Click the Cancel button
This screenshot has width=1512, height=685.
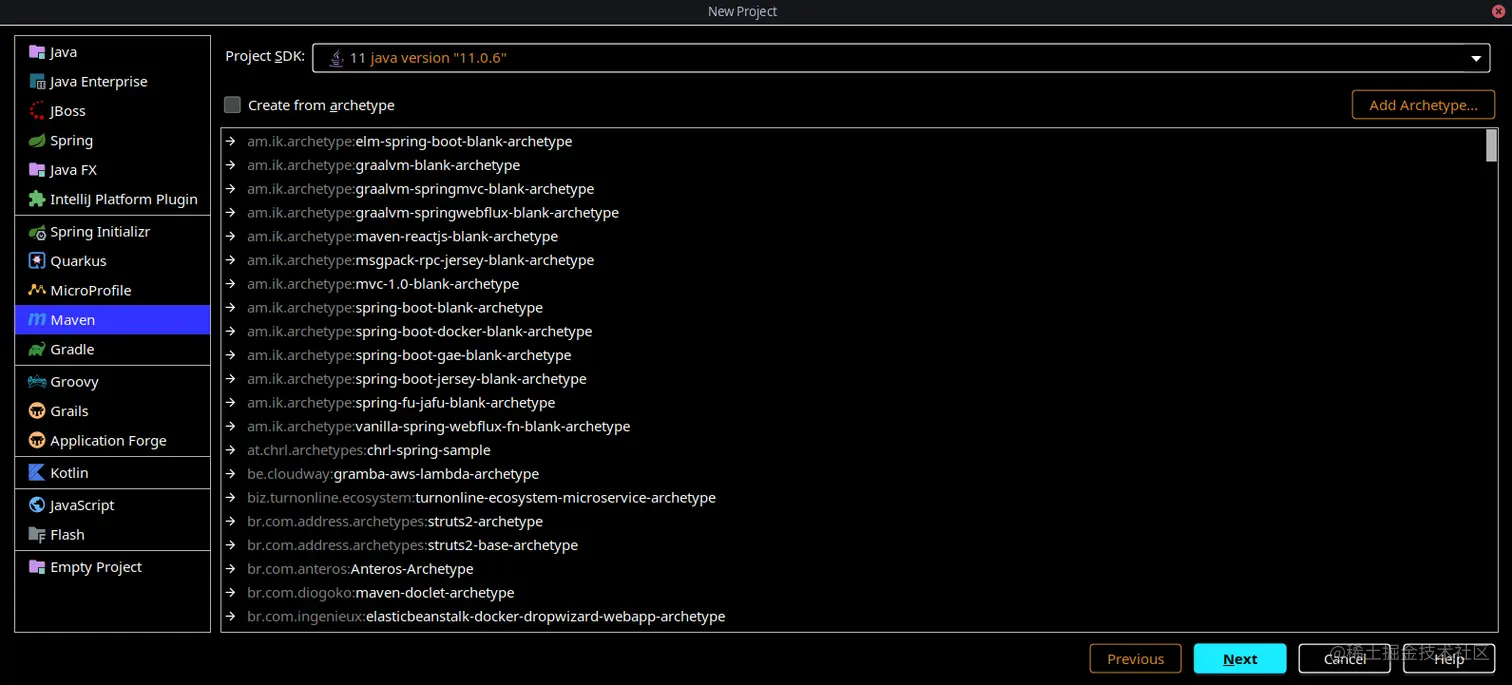1344,659
